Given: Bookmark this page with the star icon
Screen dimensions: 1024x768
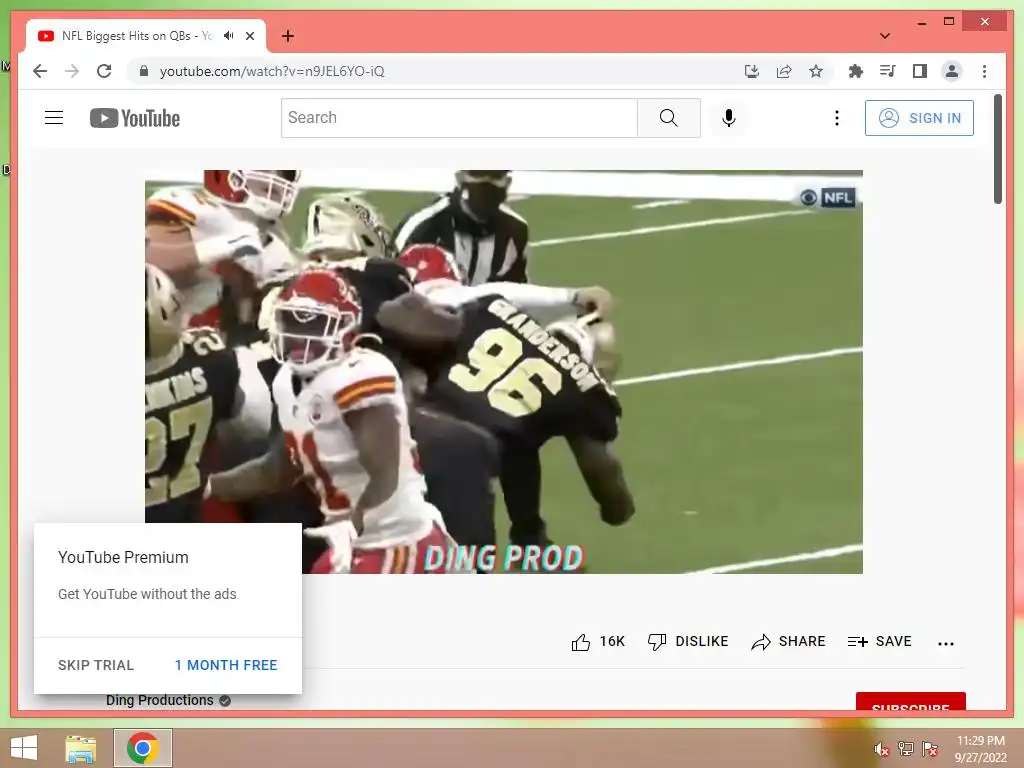Looking at the screenshot, I should click(816, 71).
